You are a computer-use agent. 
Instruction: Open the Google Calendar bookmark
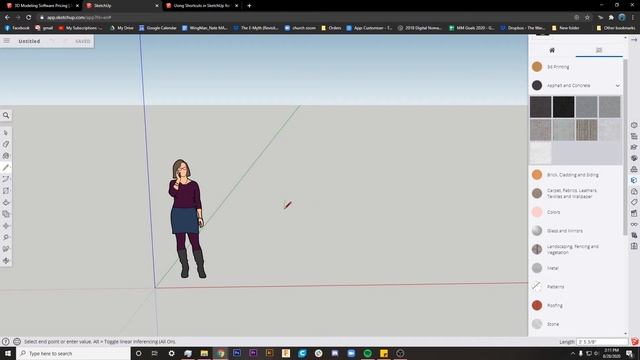[x=158, y=28]
